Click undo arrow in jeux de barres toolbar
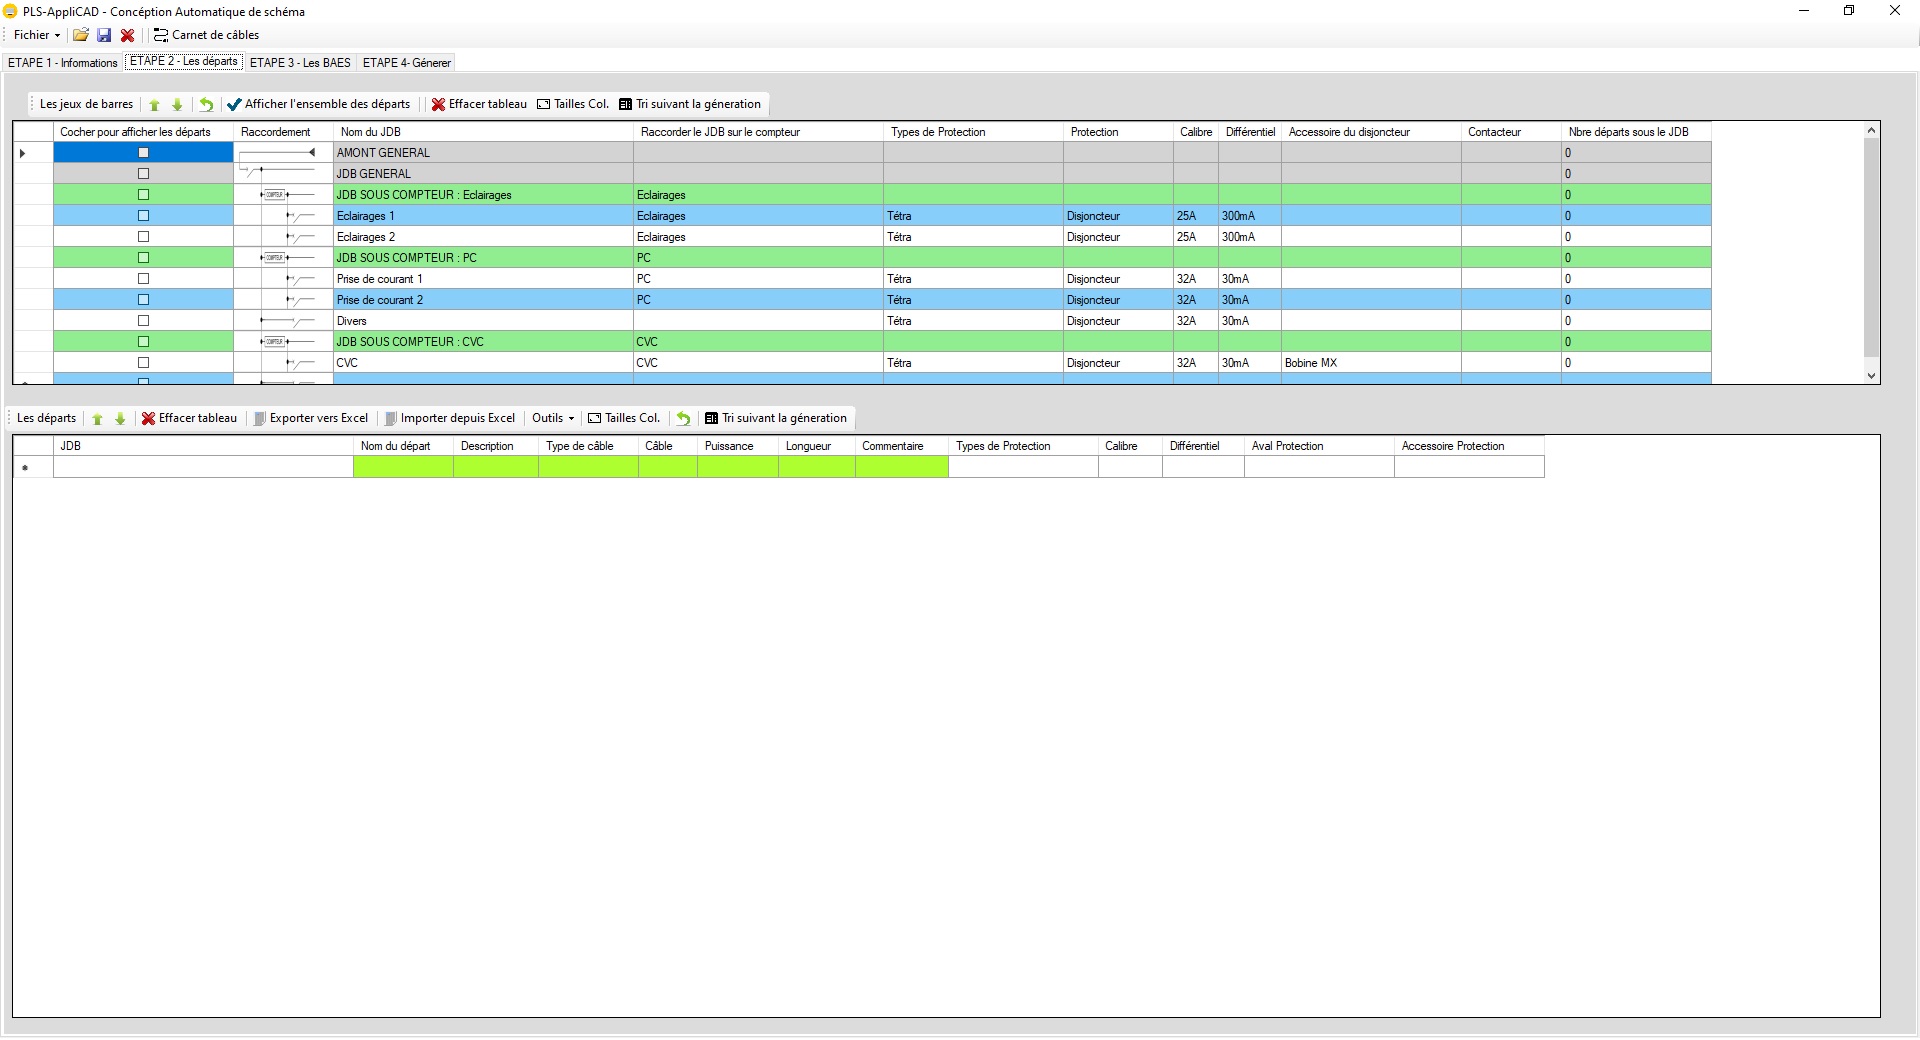Image resolution: width=1920 pixels, height=1040 pixels. click(x=206, y=104)
